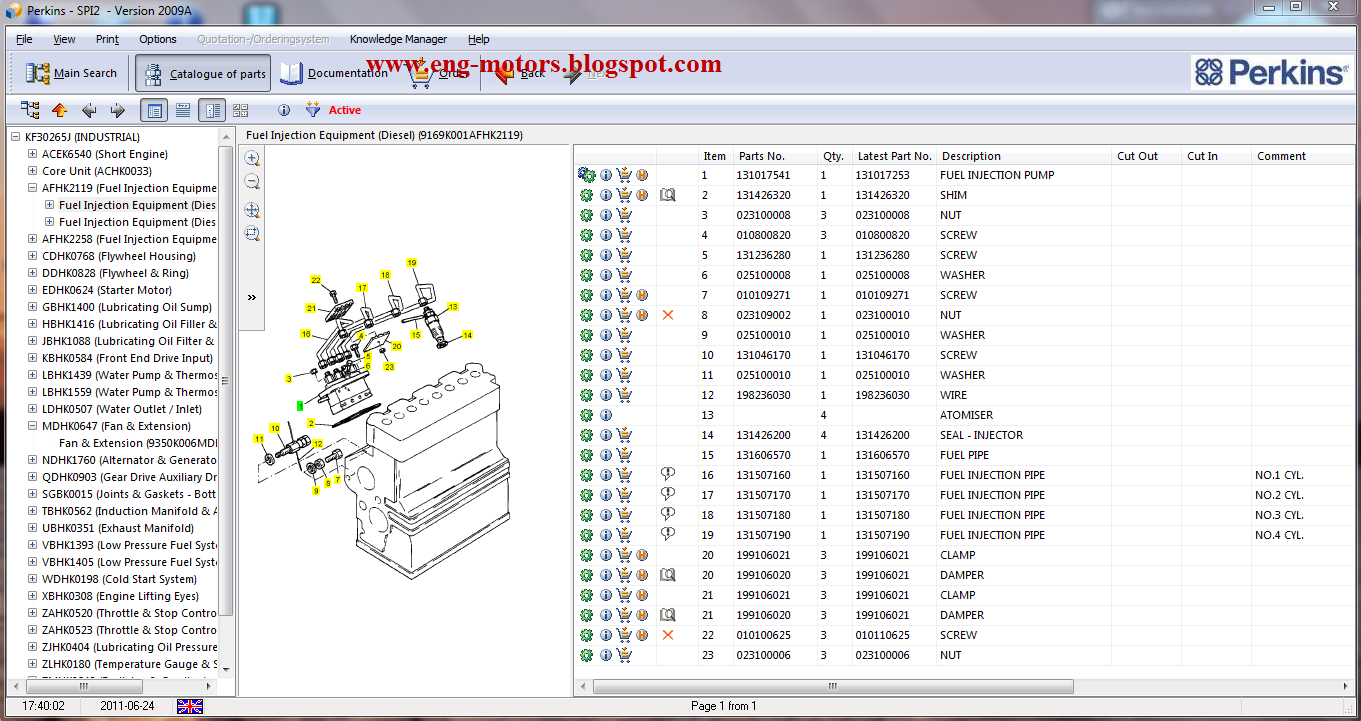Click the small right-arrow next icon

118,110
